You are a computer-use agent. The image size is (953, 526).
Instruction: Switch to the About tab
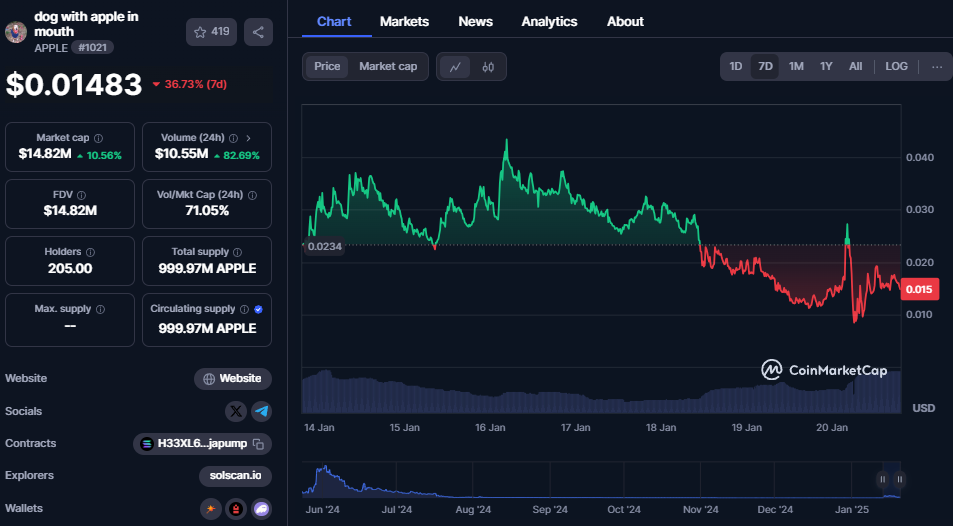pos(625,21)
